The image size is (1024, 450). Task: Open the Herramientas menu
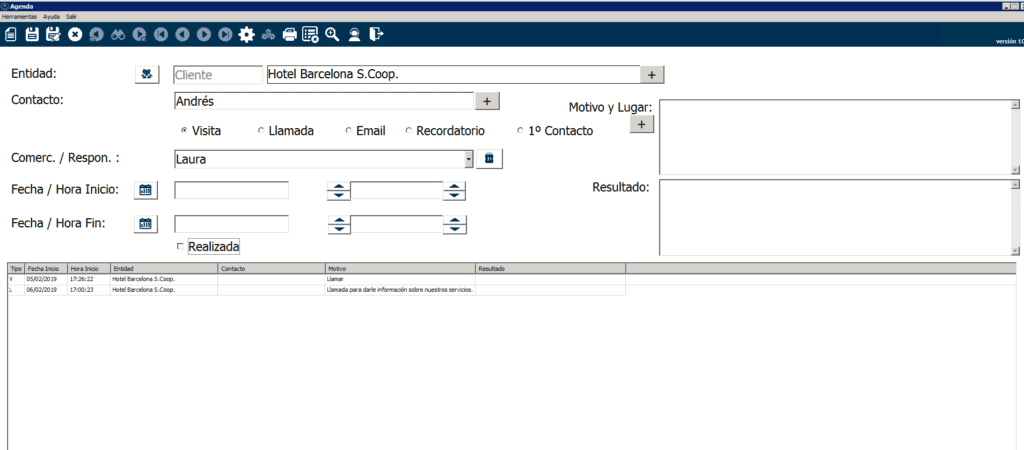(x=20, y=17)
